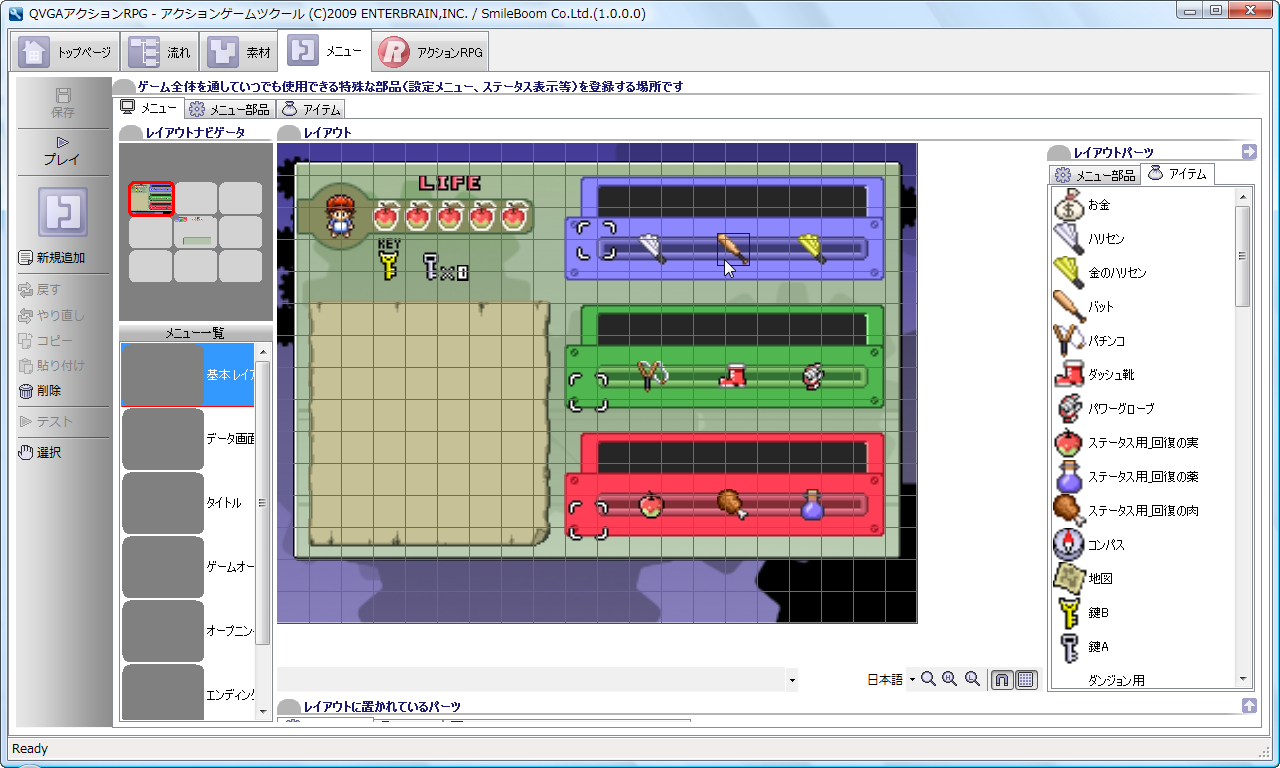Select the コンパス compass icon
This screenshot has height=768, width=1280.
[x=1070, y=545]
